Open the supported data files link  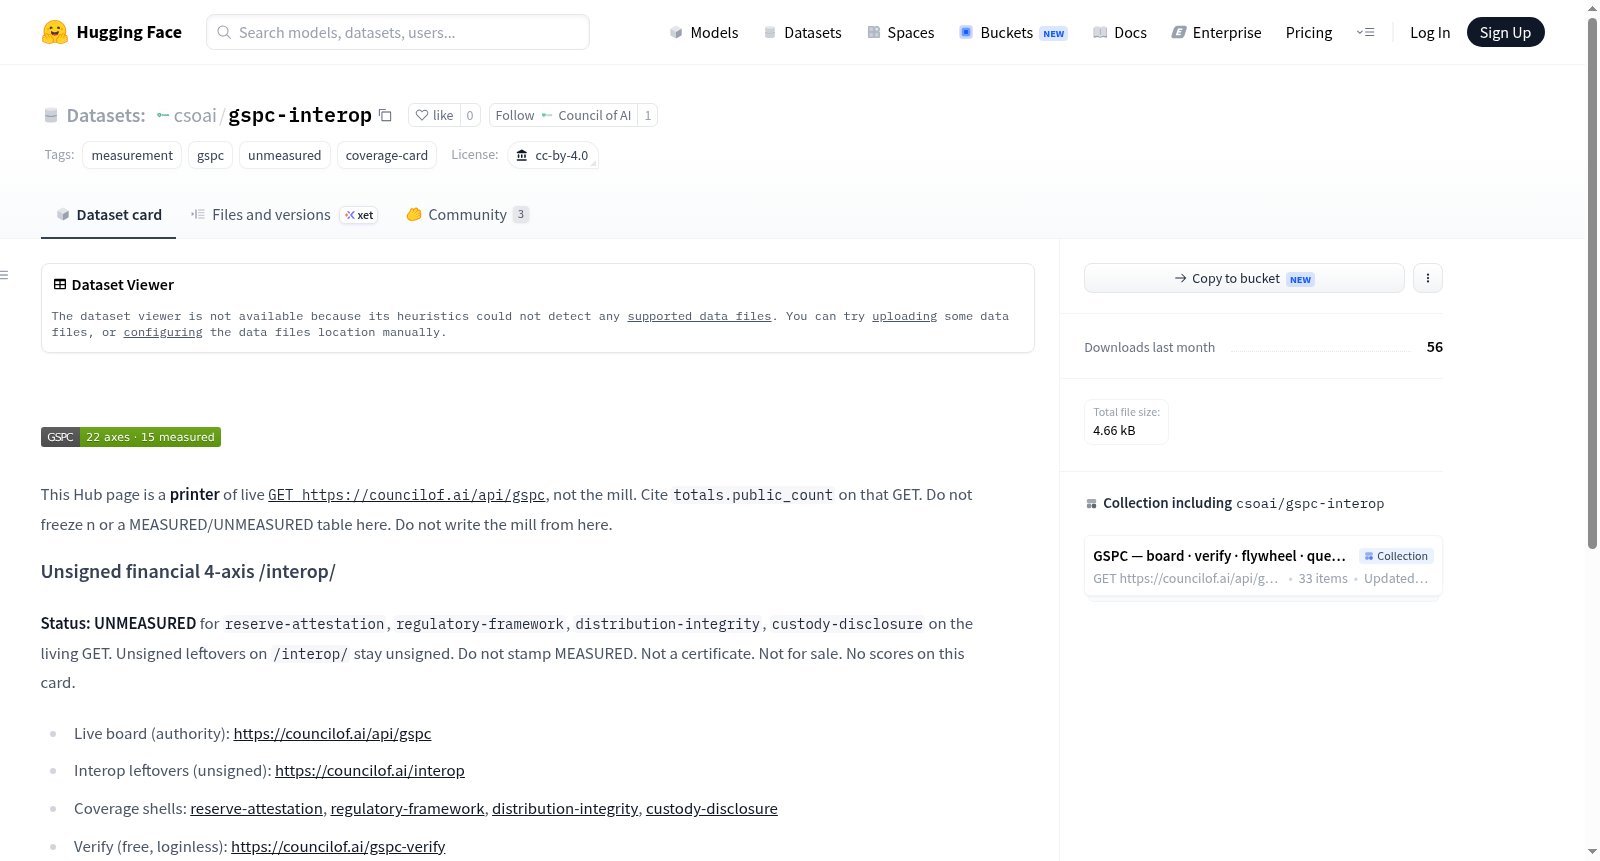point(699,316)
